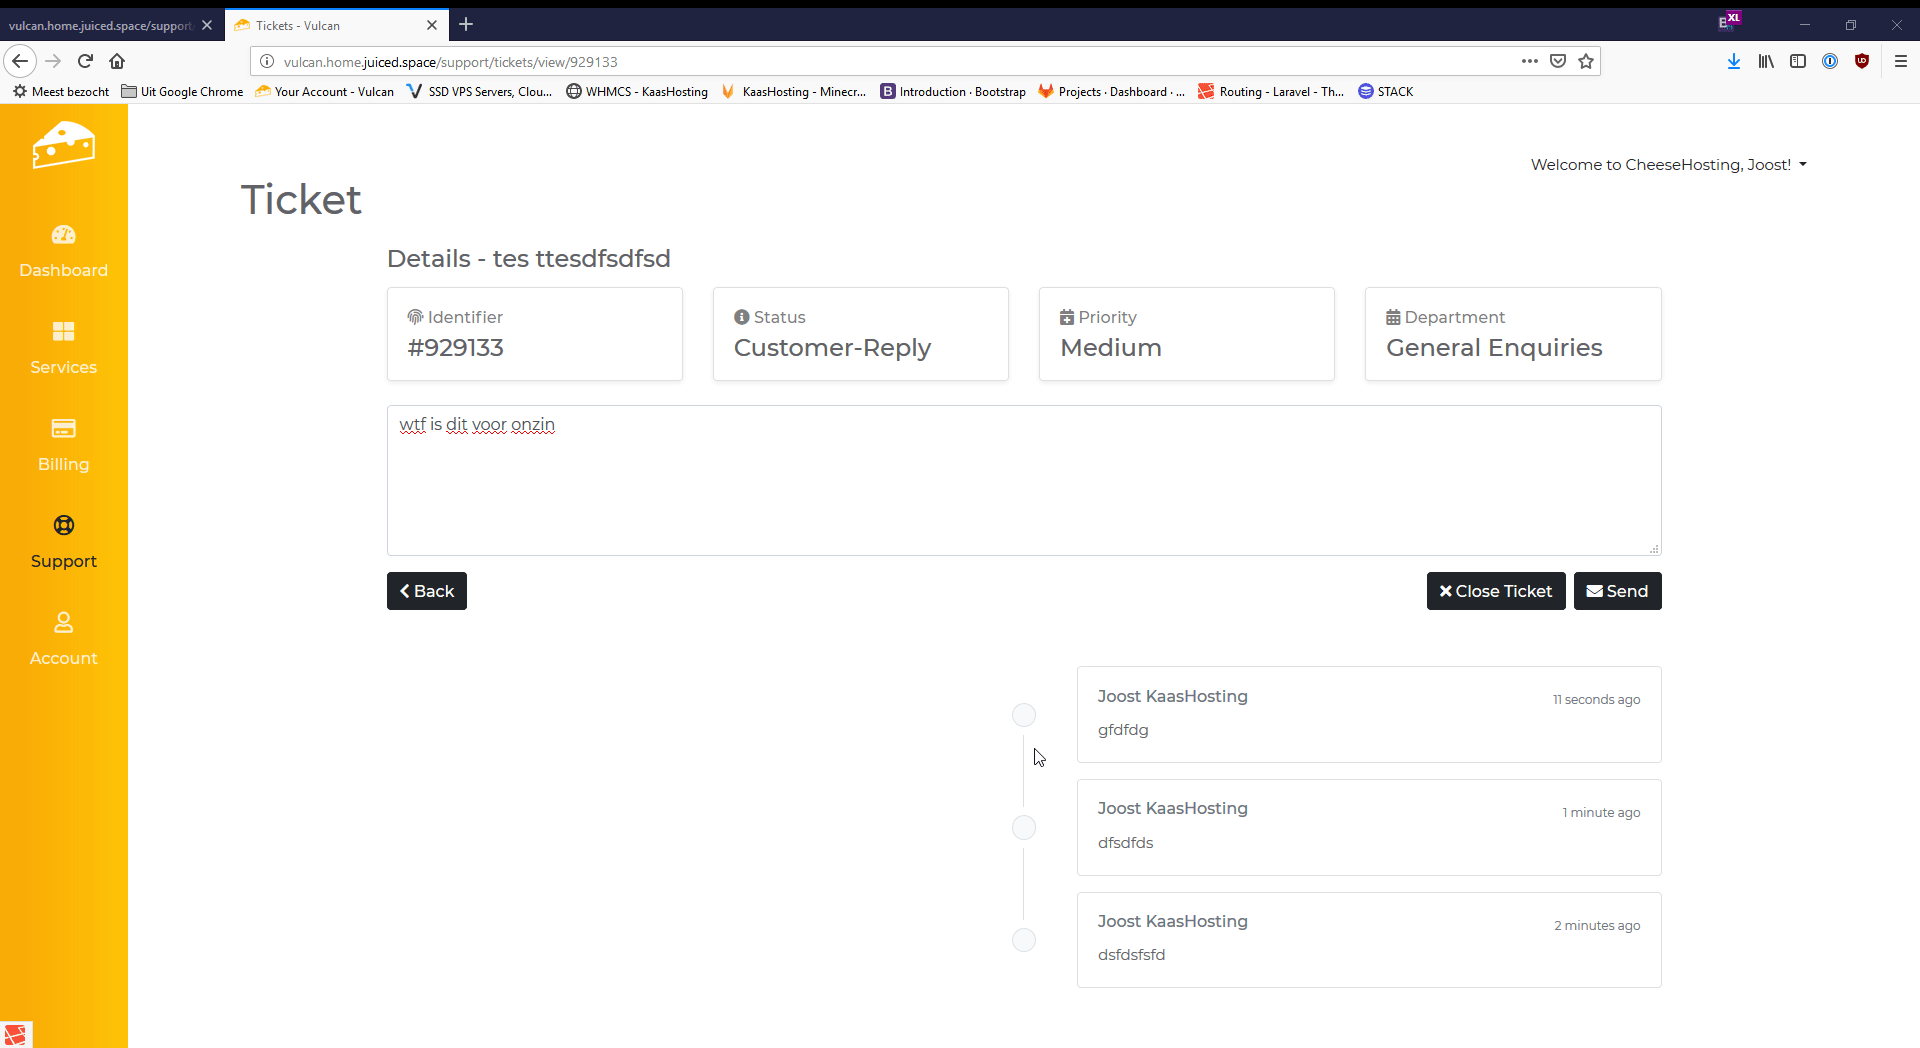Click the CheeseHosting cheese logo
The height and width of the screenshot is (1048, 1920).
63,146
